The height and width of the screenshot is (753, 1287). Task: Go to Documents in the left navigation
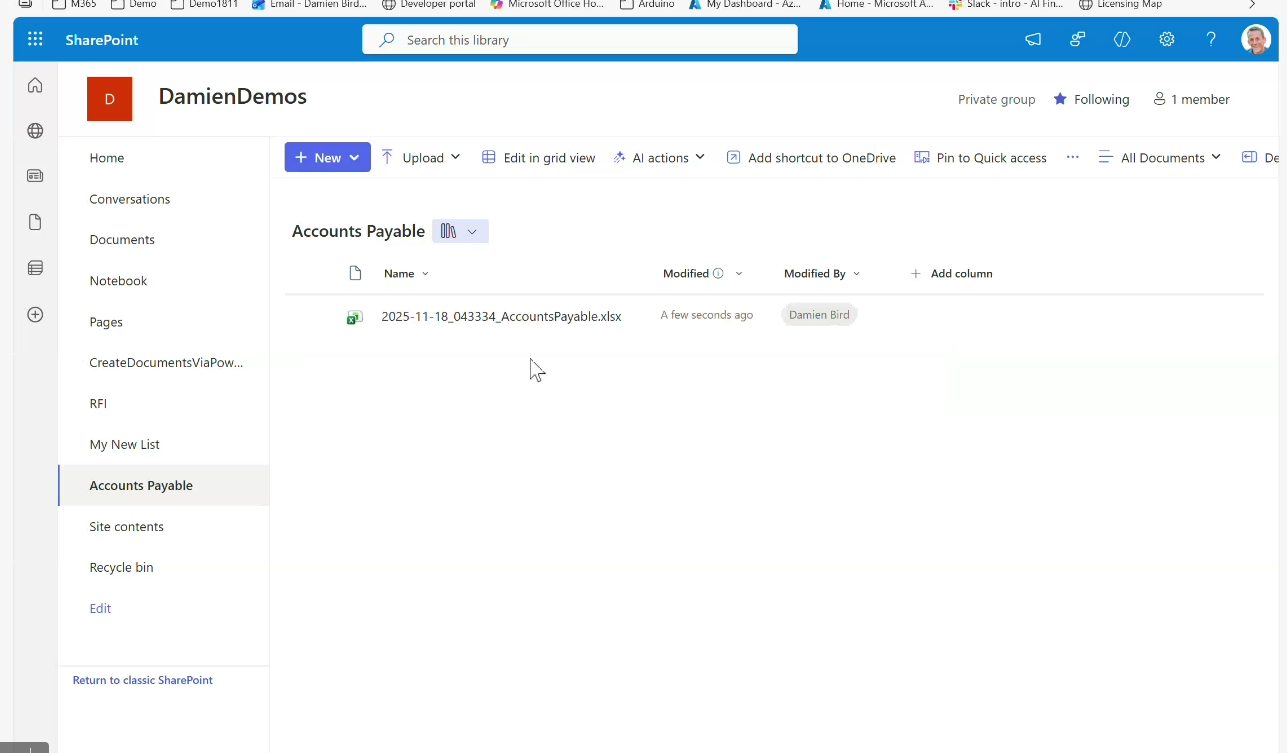click(122, 240)
